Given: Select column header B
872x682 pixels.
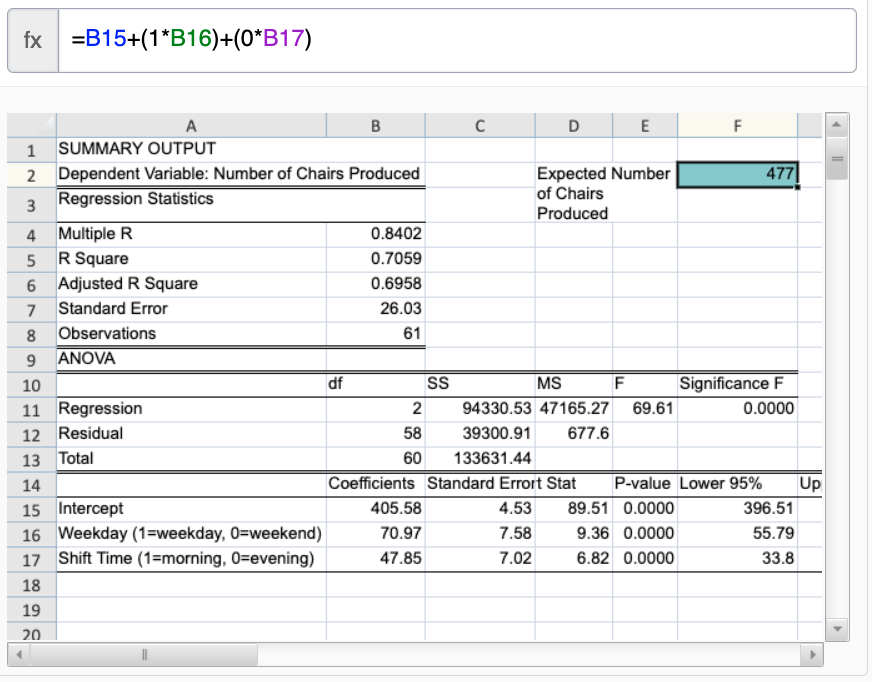Looking at the screenshot, I should 375,125.
